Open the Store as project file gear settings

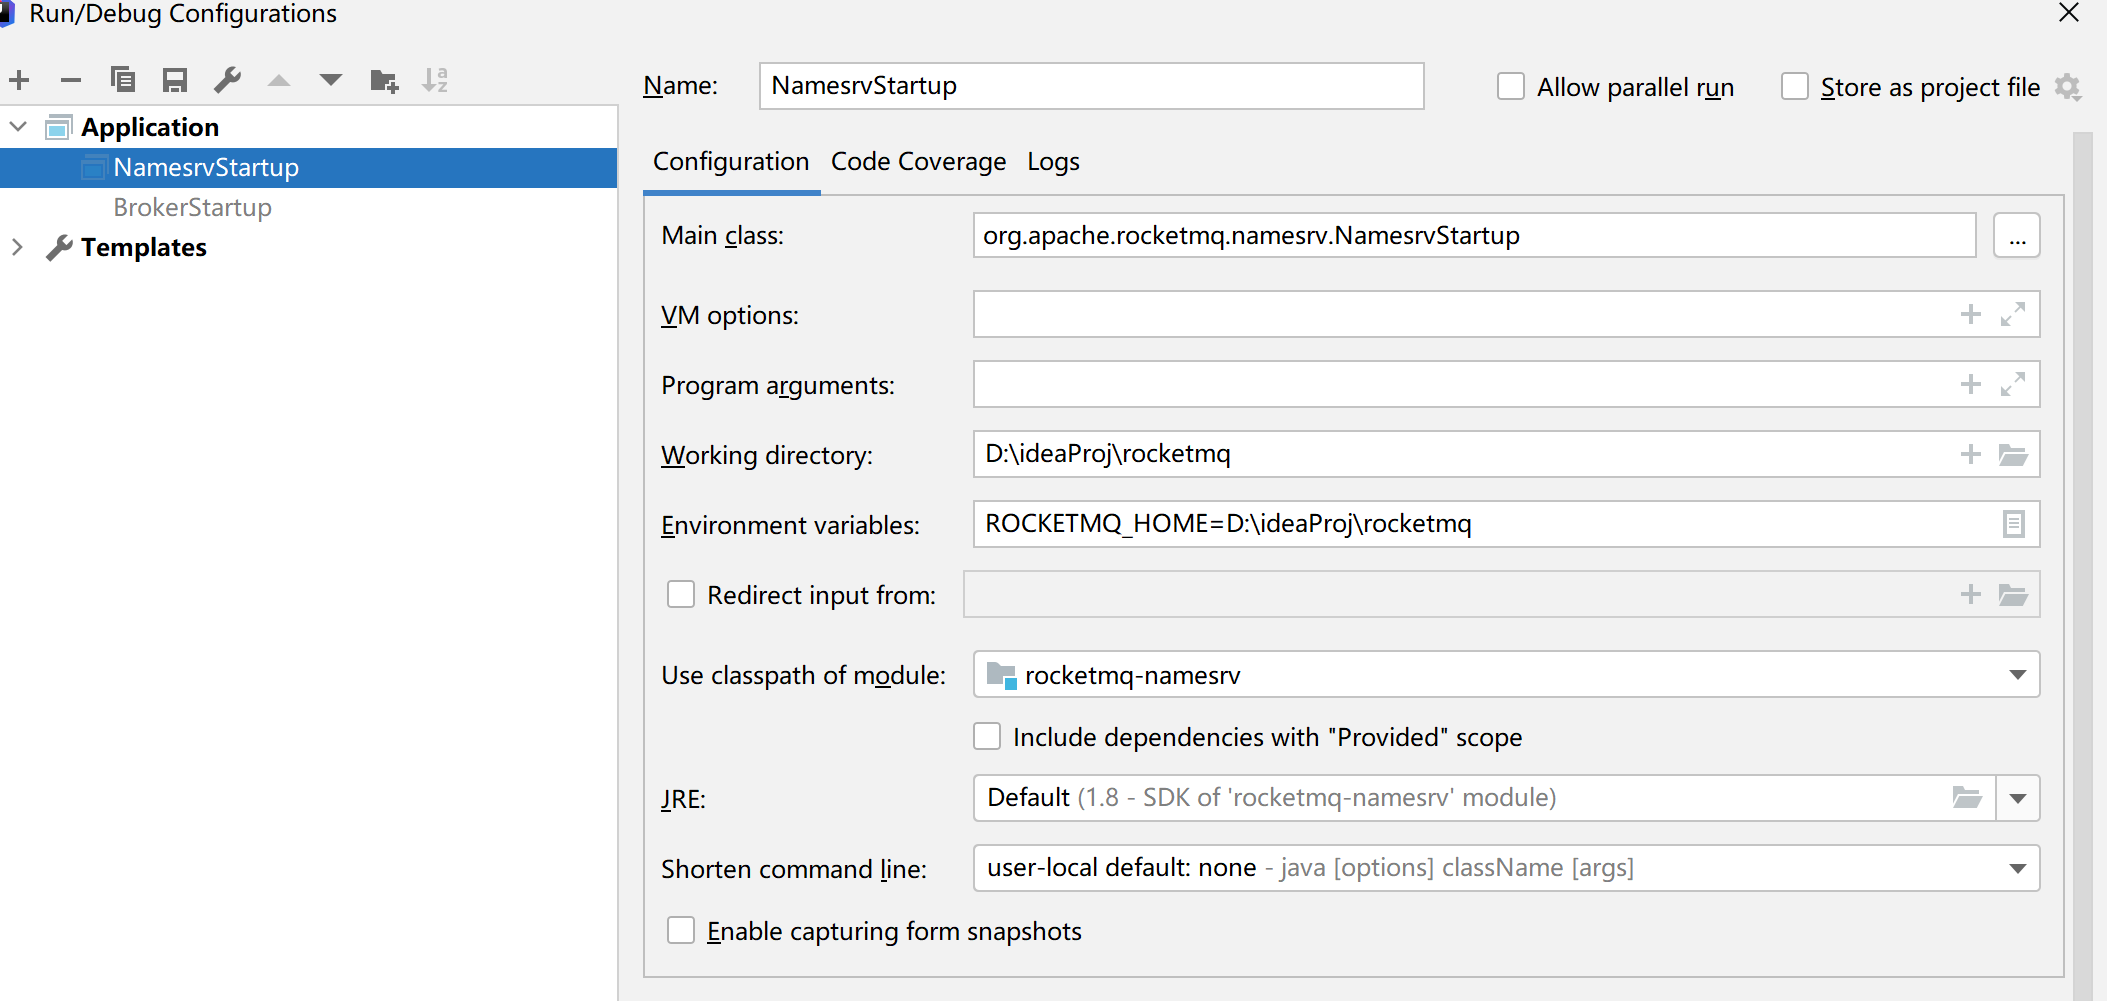(x=2068, y=87)
